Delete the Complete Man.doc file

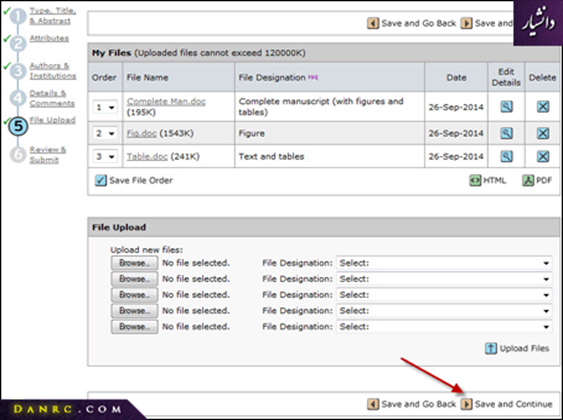[x=543, y=107]
